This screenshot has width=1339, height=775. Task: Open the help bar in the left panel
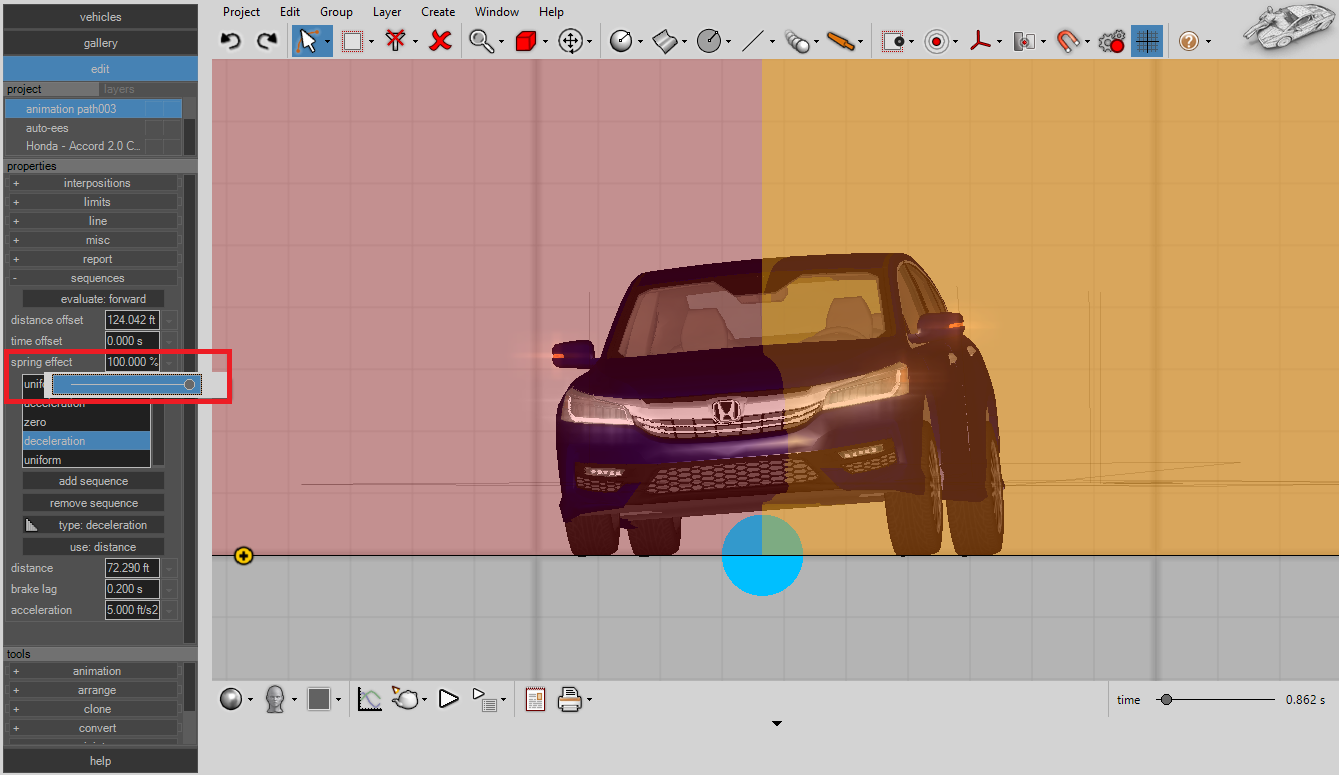click(x=100, y=761)
